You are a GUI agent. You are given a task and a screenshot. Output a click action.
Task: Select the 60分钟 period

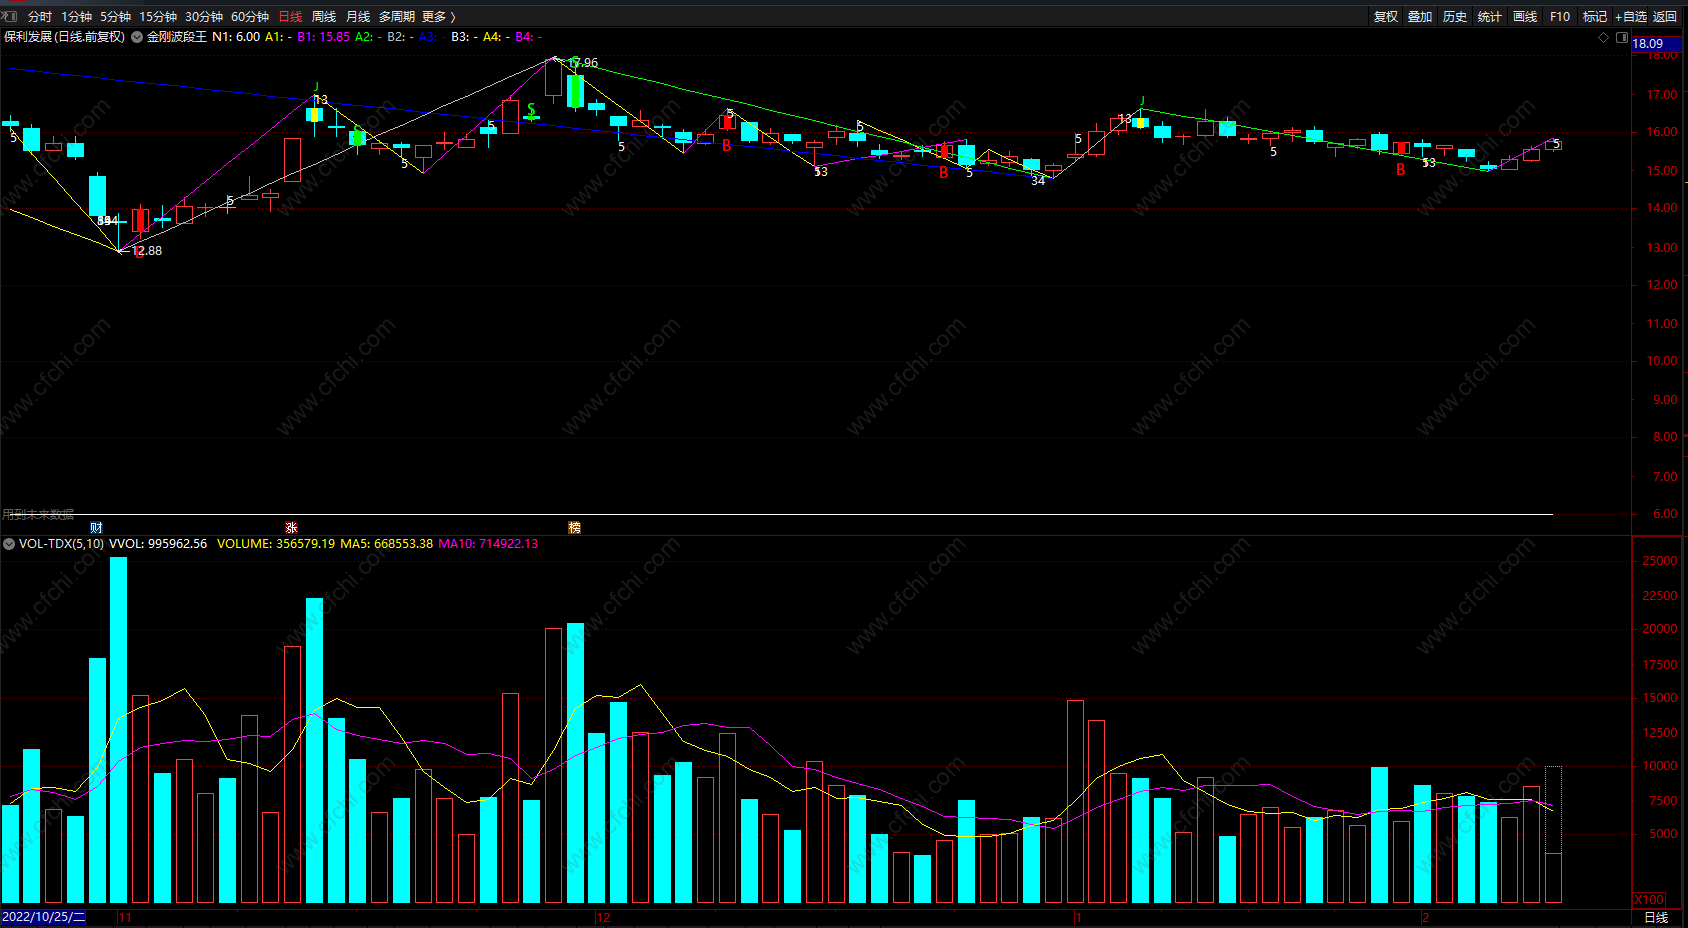point(250,17)
